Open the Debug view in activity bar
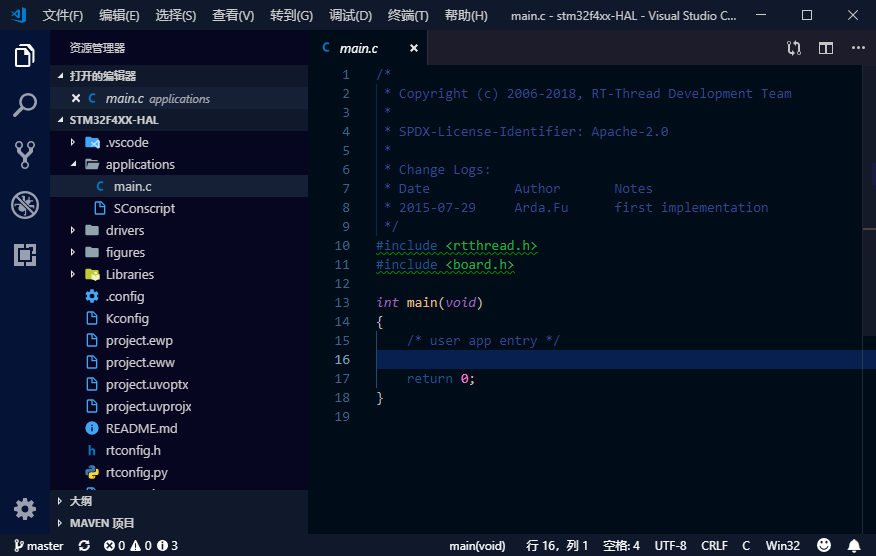876x556 pixels. point(25,205)
